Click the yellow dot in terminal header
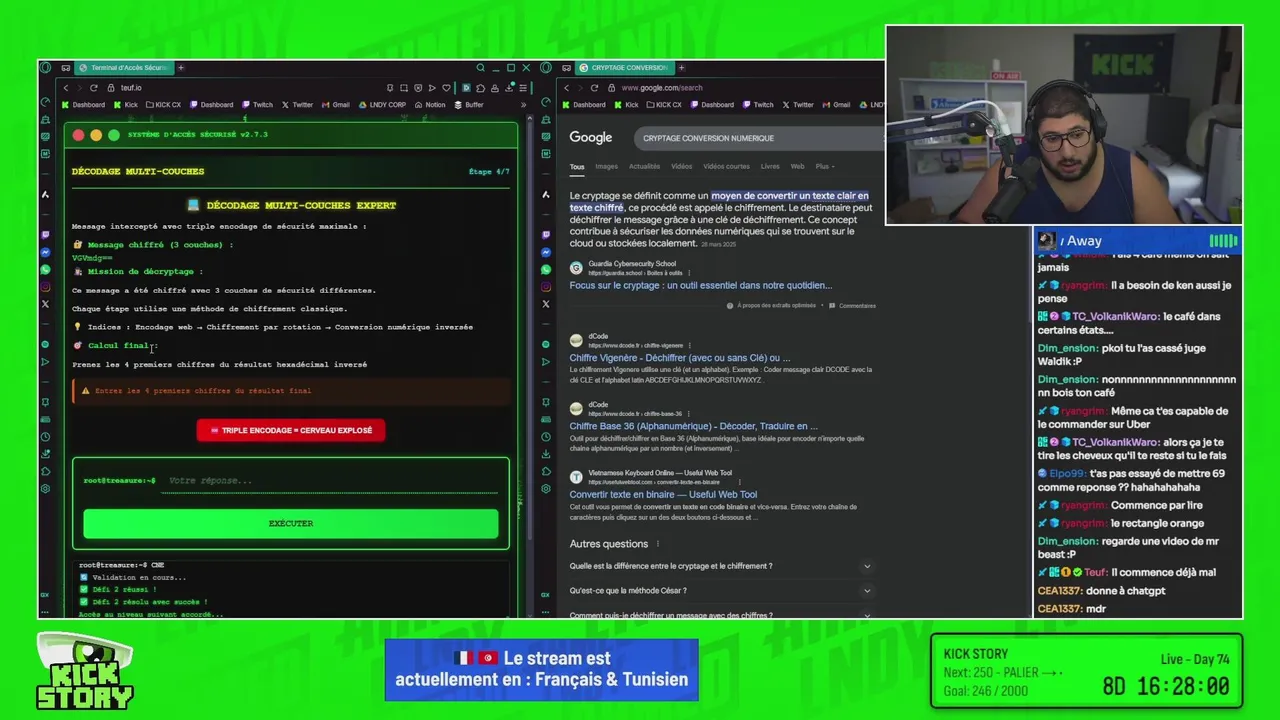Viewport: 1280px width, 720px height. coord(96,135)
